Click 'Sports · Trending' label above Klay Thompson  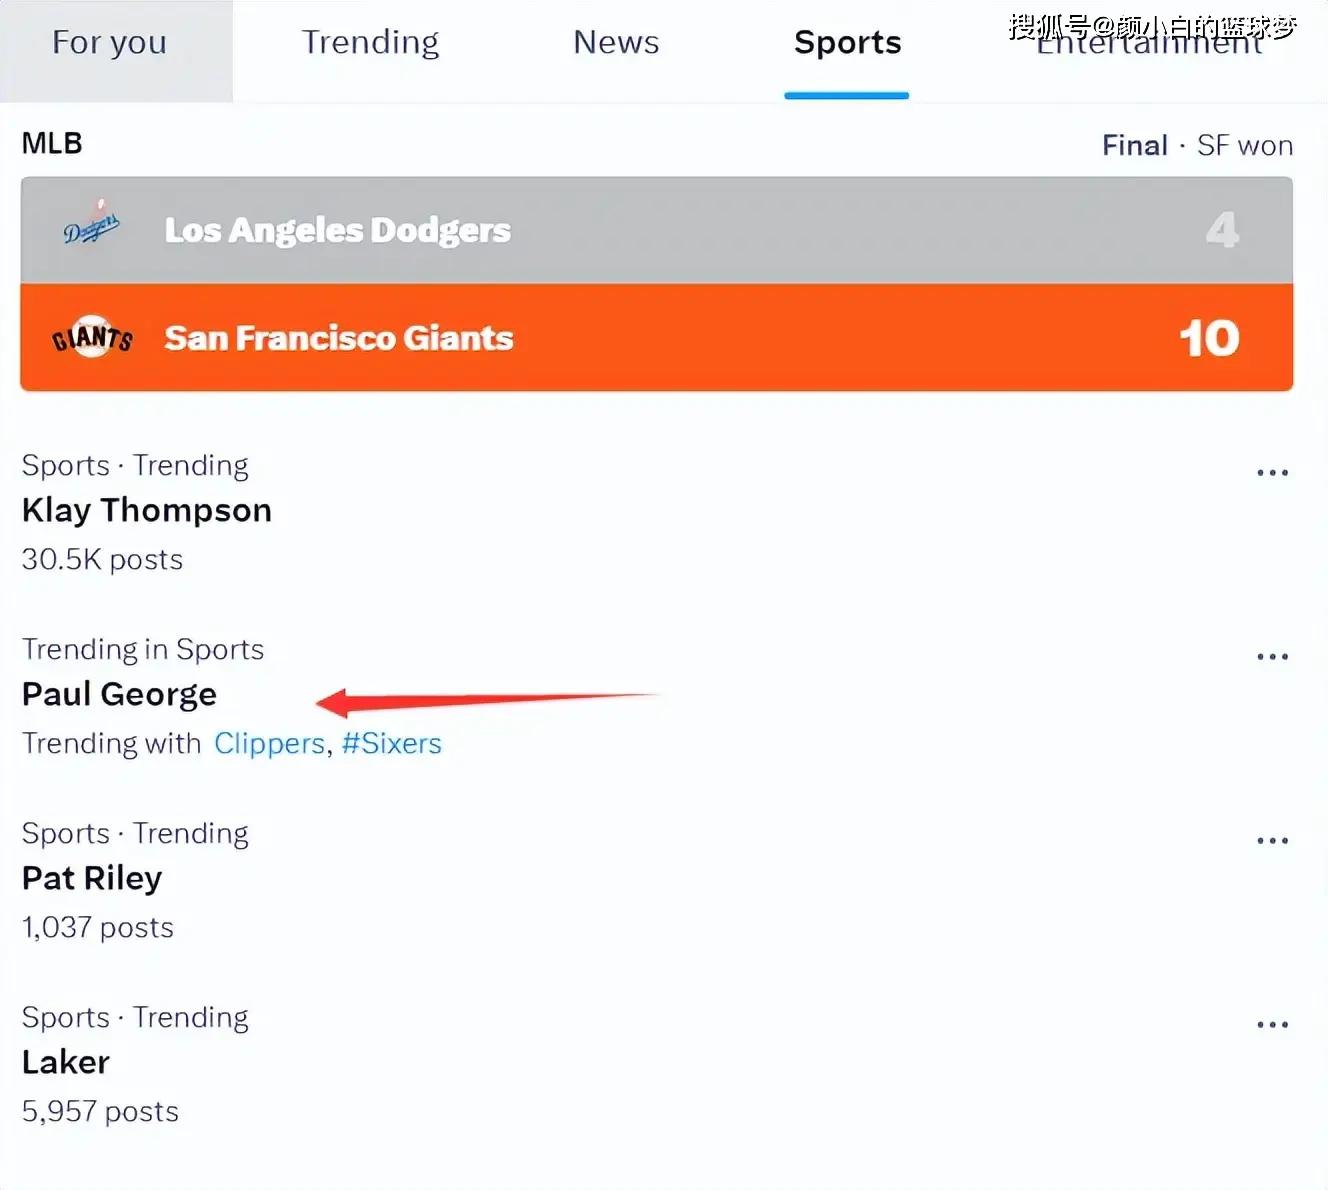pyautogui.click(x=135, y=466)
